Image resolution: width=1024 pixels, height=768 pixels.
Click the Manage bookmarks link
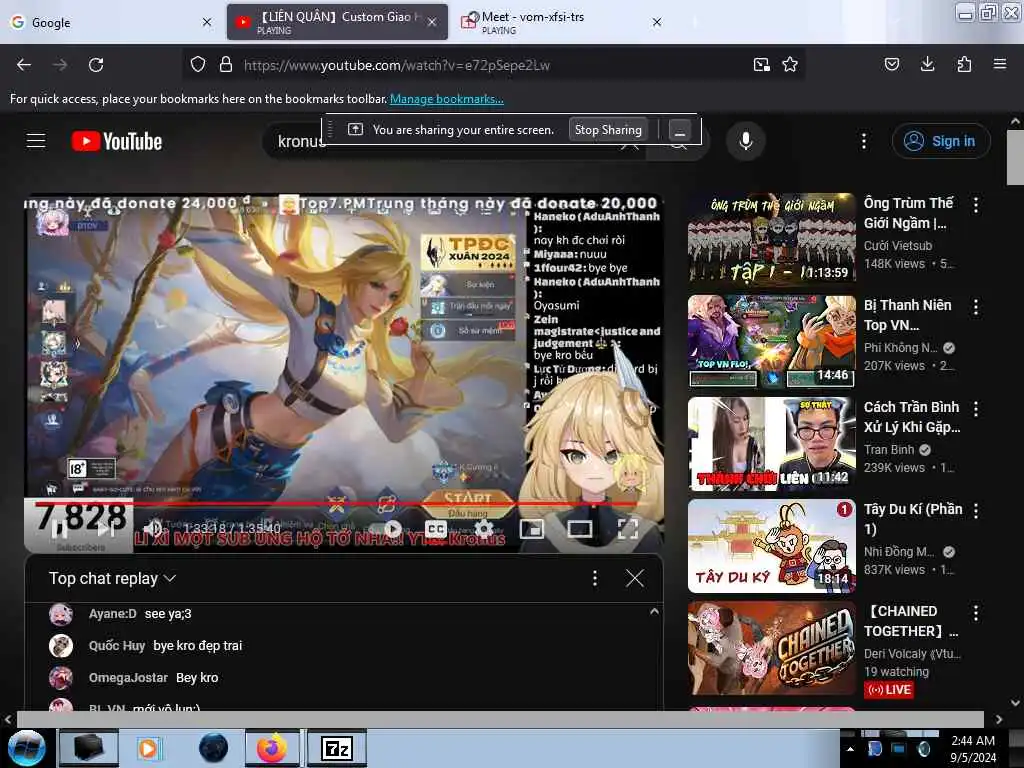[x=447, y=99]
